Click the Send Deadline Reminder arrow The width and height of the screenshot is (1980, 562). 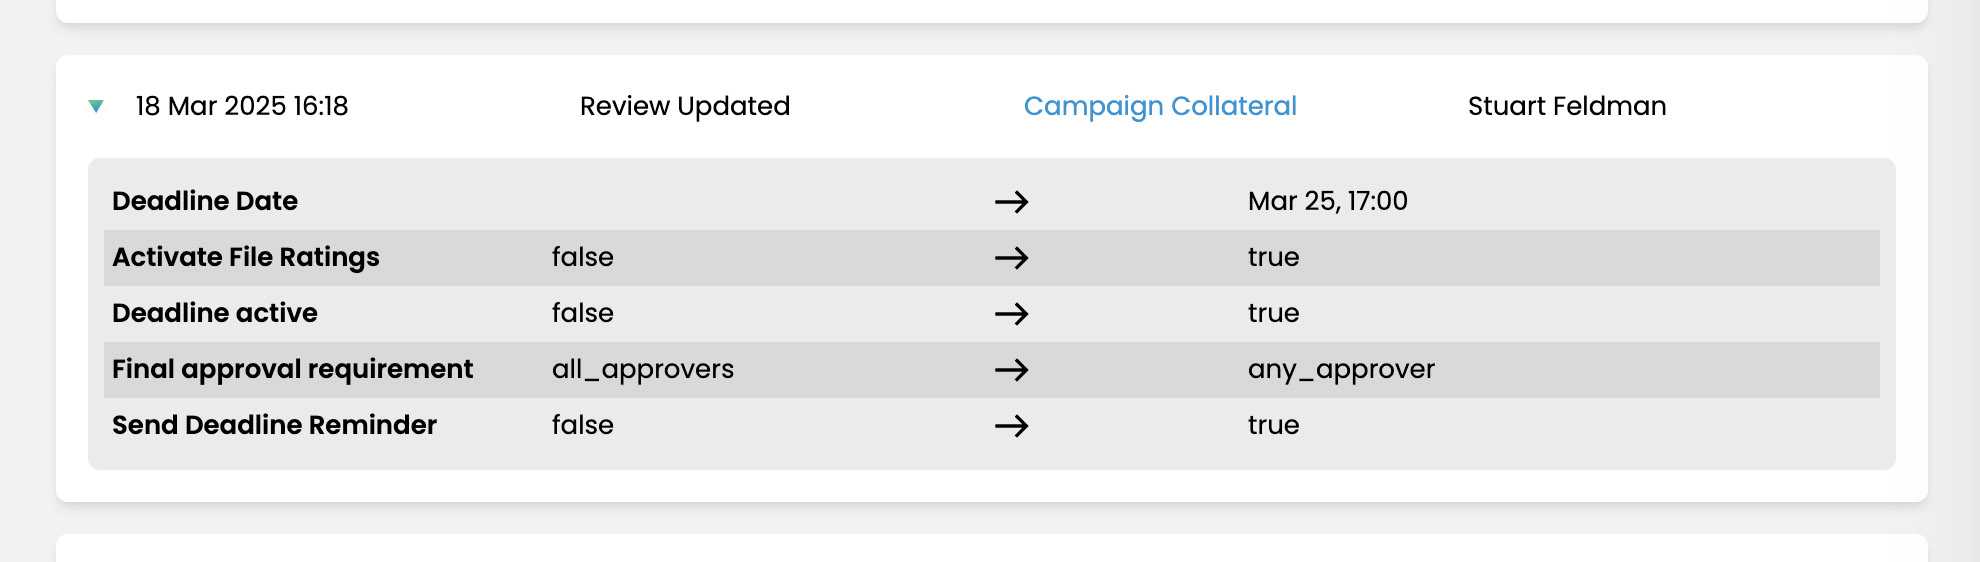click(1011, 426)
